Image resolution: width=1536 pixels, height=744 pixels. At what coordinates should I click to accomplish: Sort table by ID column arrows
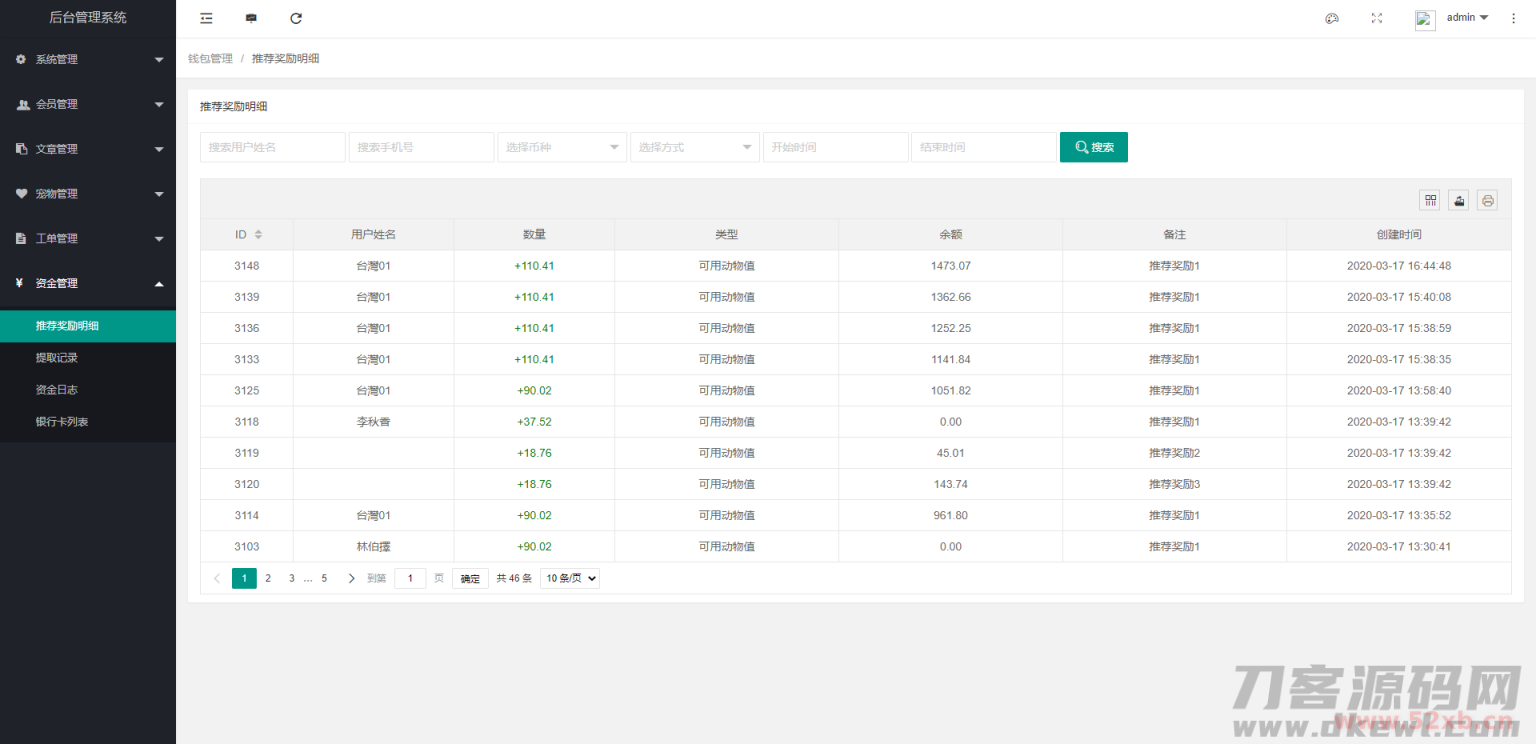(x=258, y=234)
